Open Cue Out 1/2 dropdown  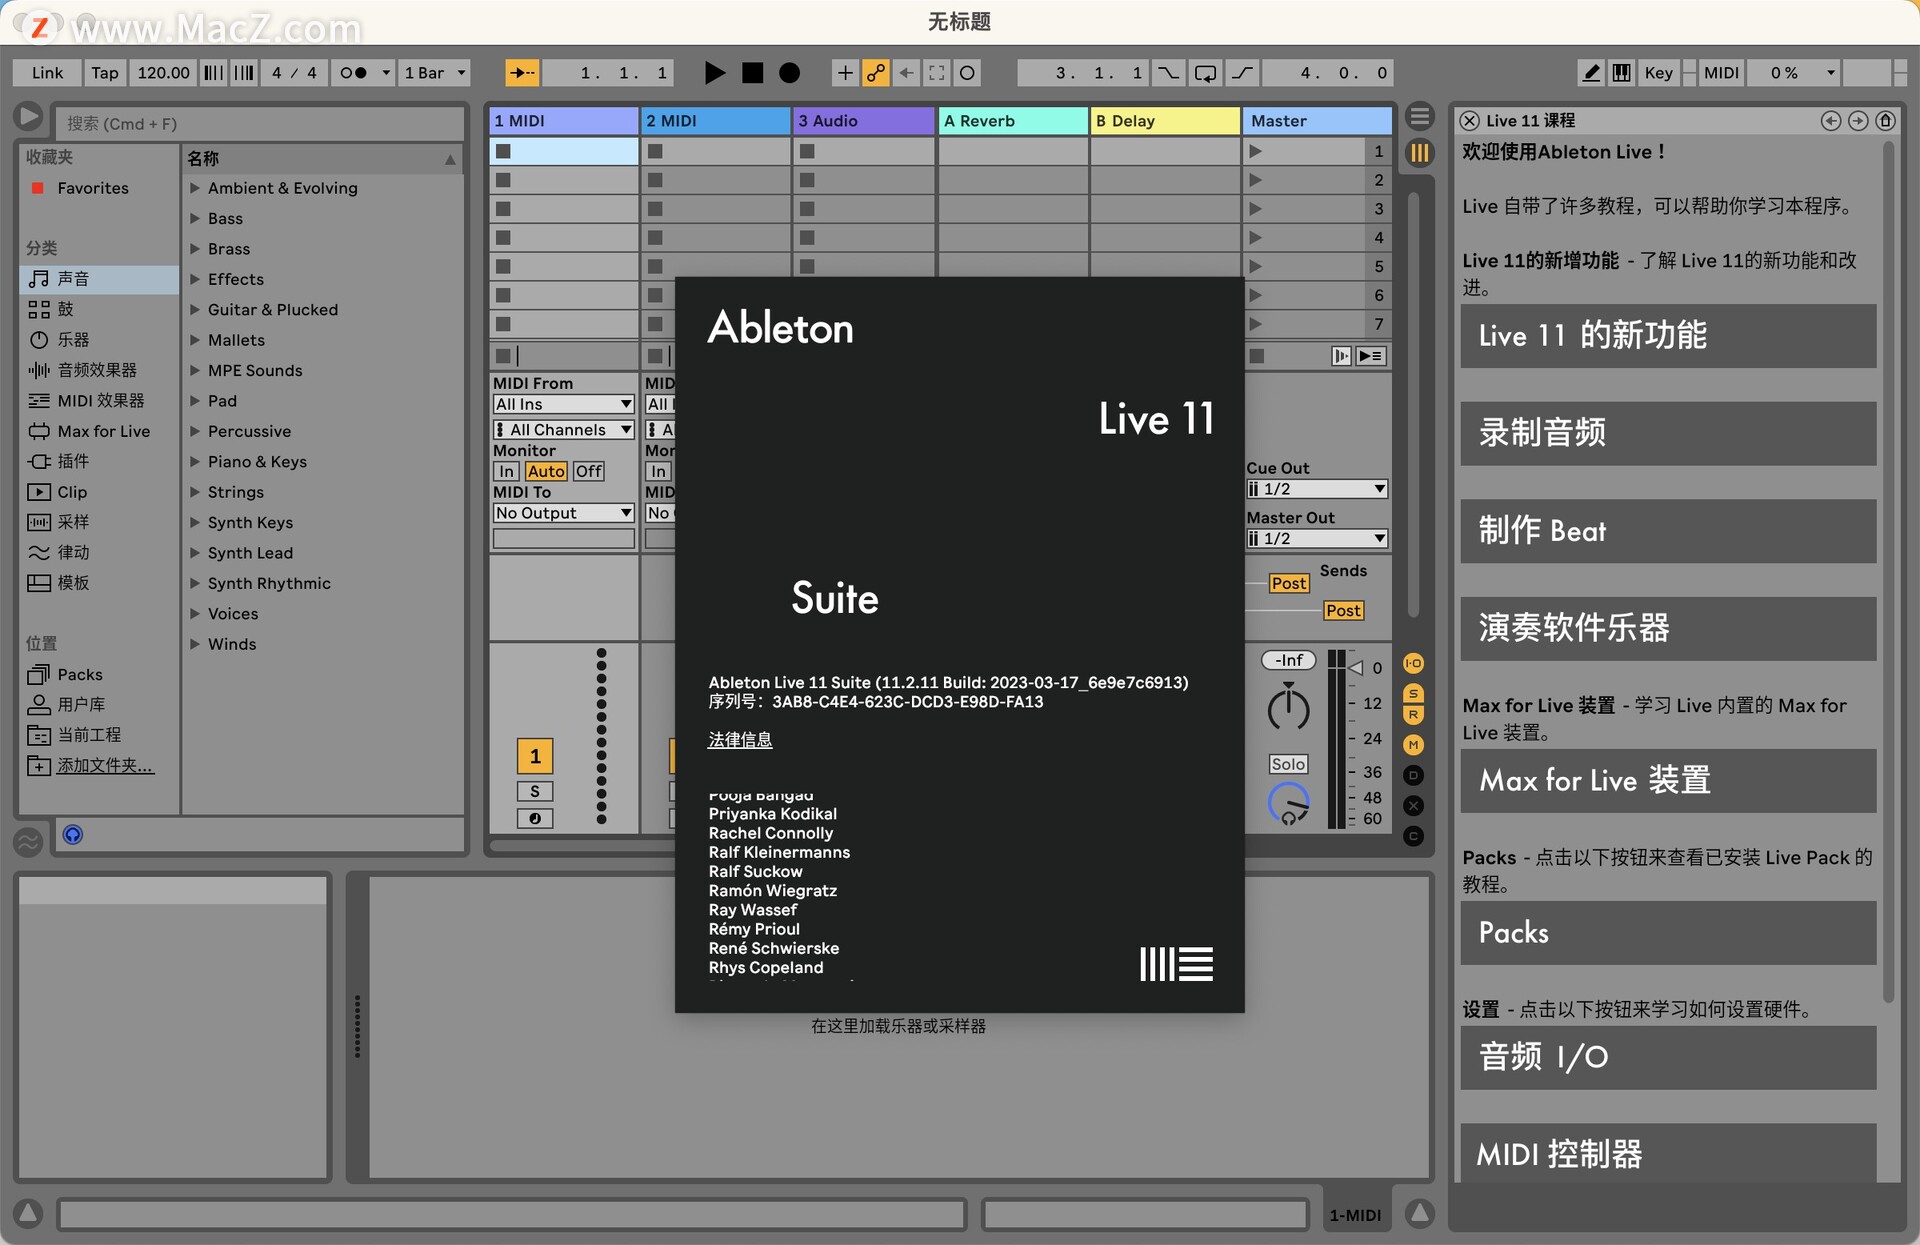1317,489
